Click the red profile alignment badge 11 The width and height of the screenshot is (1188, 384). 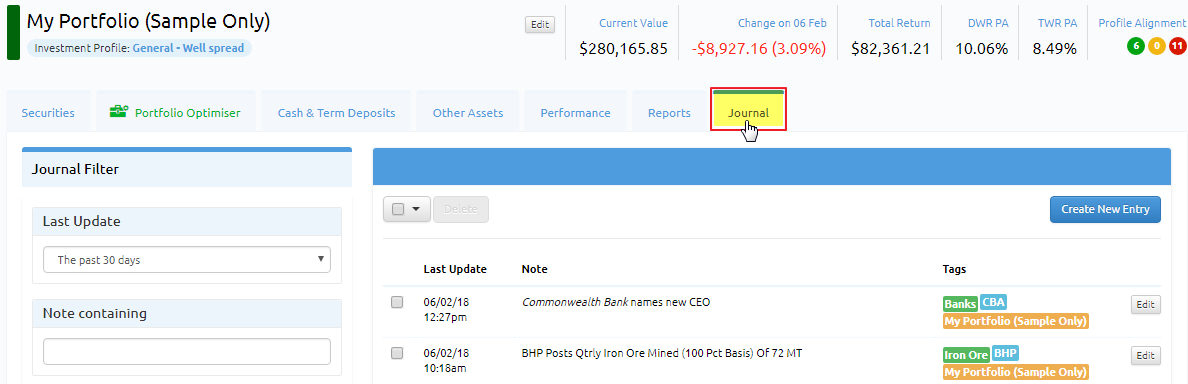pos(1177,46)
